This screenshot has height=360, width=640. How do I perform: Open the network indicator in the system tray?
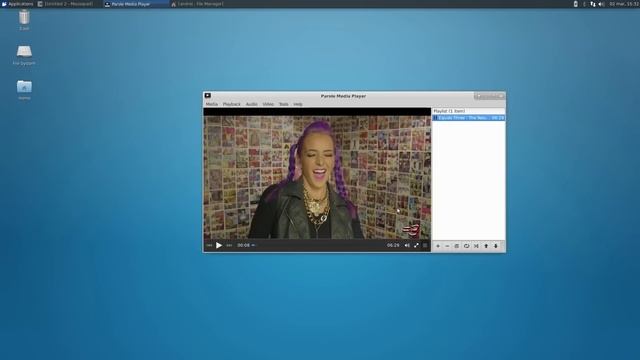[x=593, y=4]
